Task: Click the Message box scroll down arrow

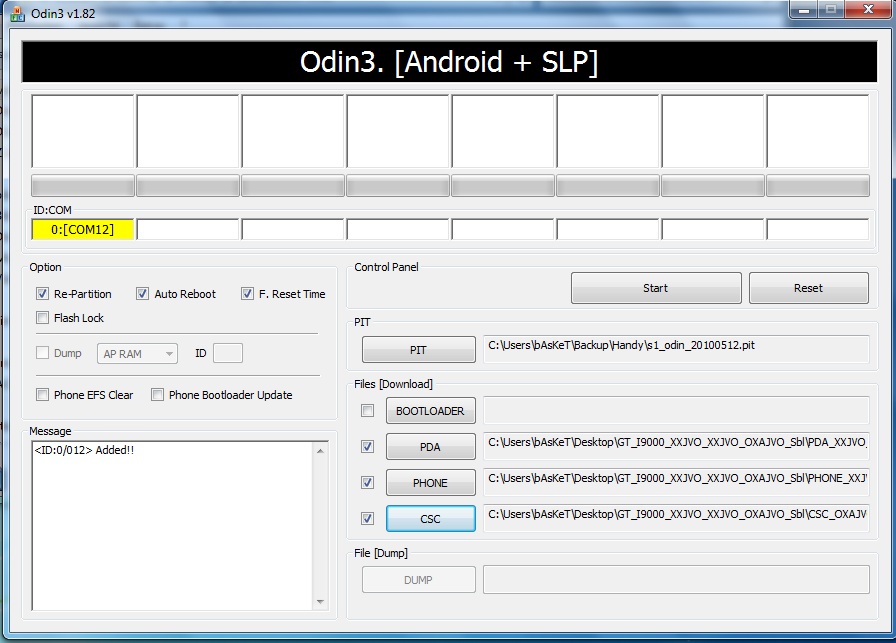Action: (320, 601)
